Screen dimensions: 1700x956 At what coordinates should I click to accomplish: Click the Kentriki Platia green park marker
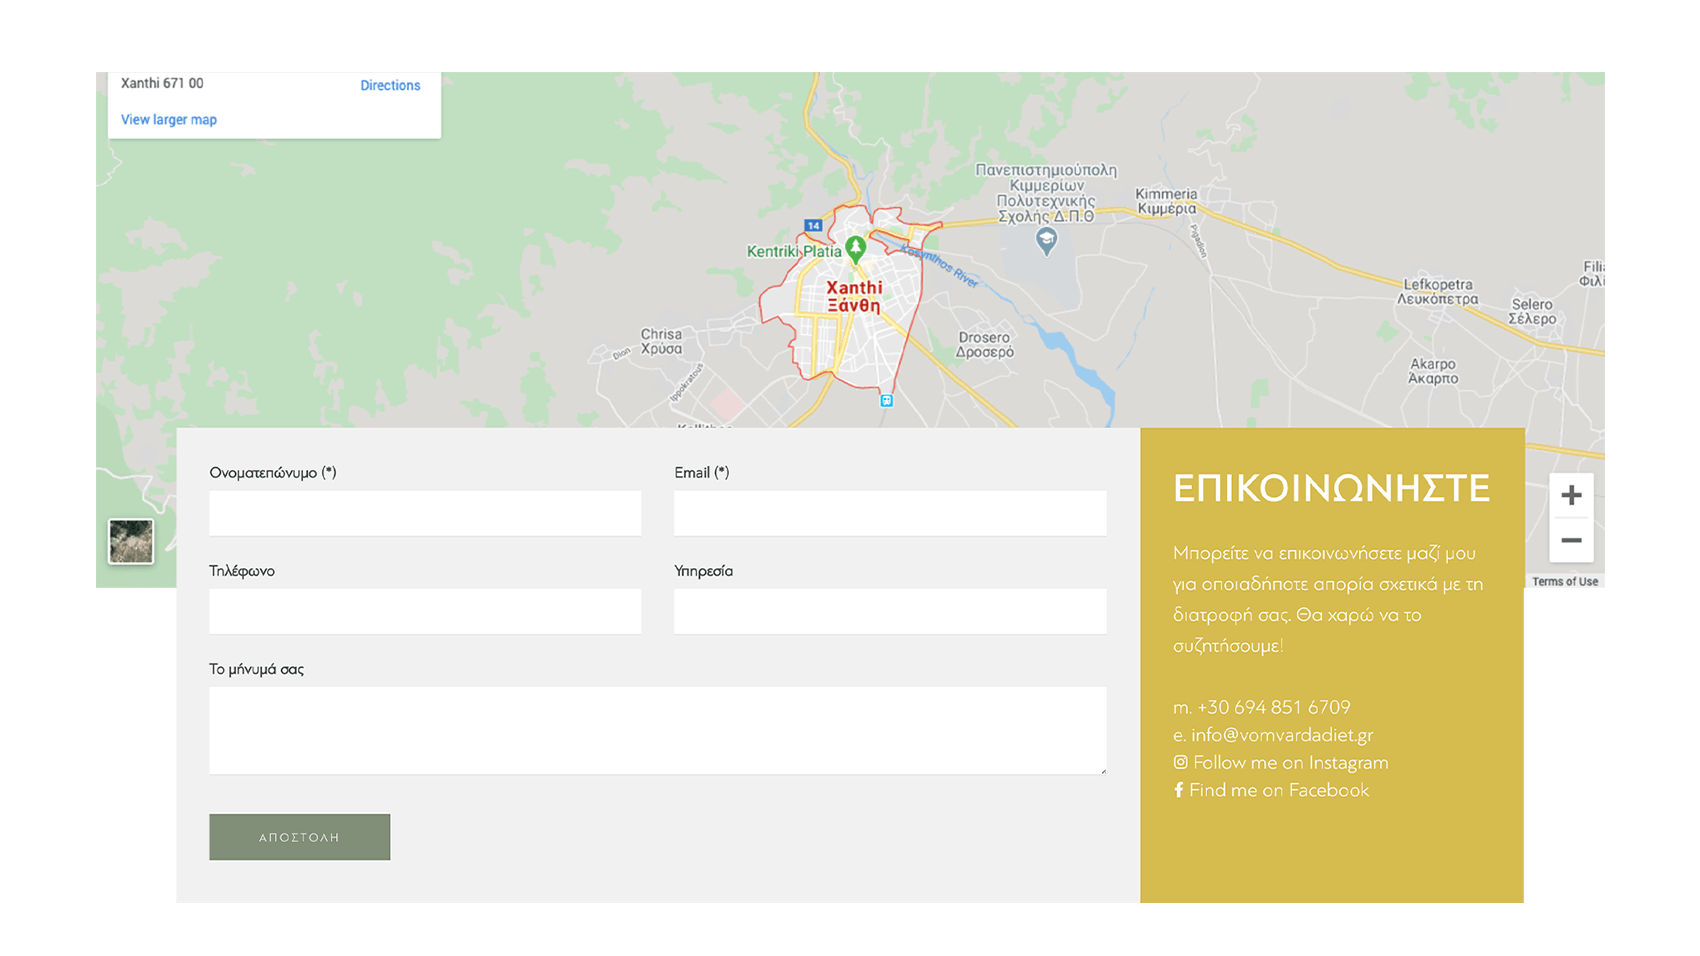[855, 248]
